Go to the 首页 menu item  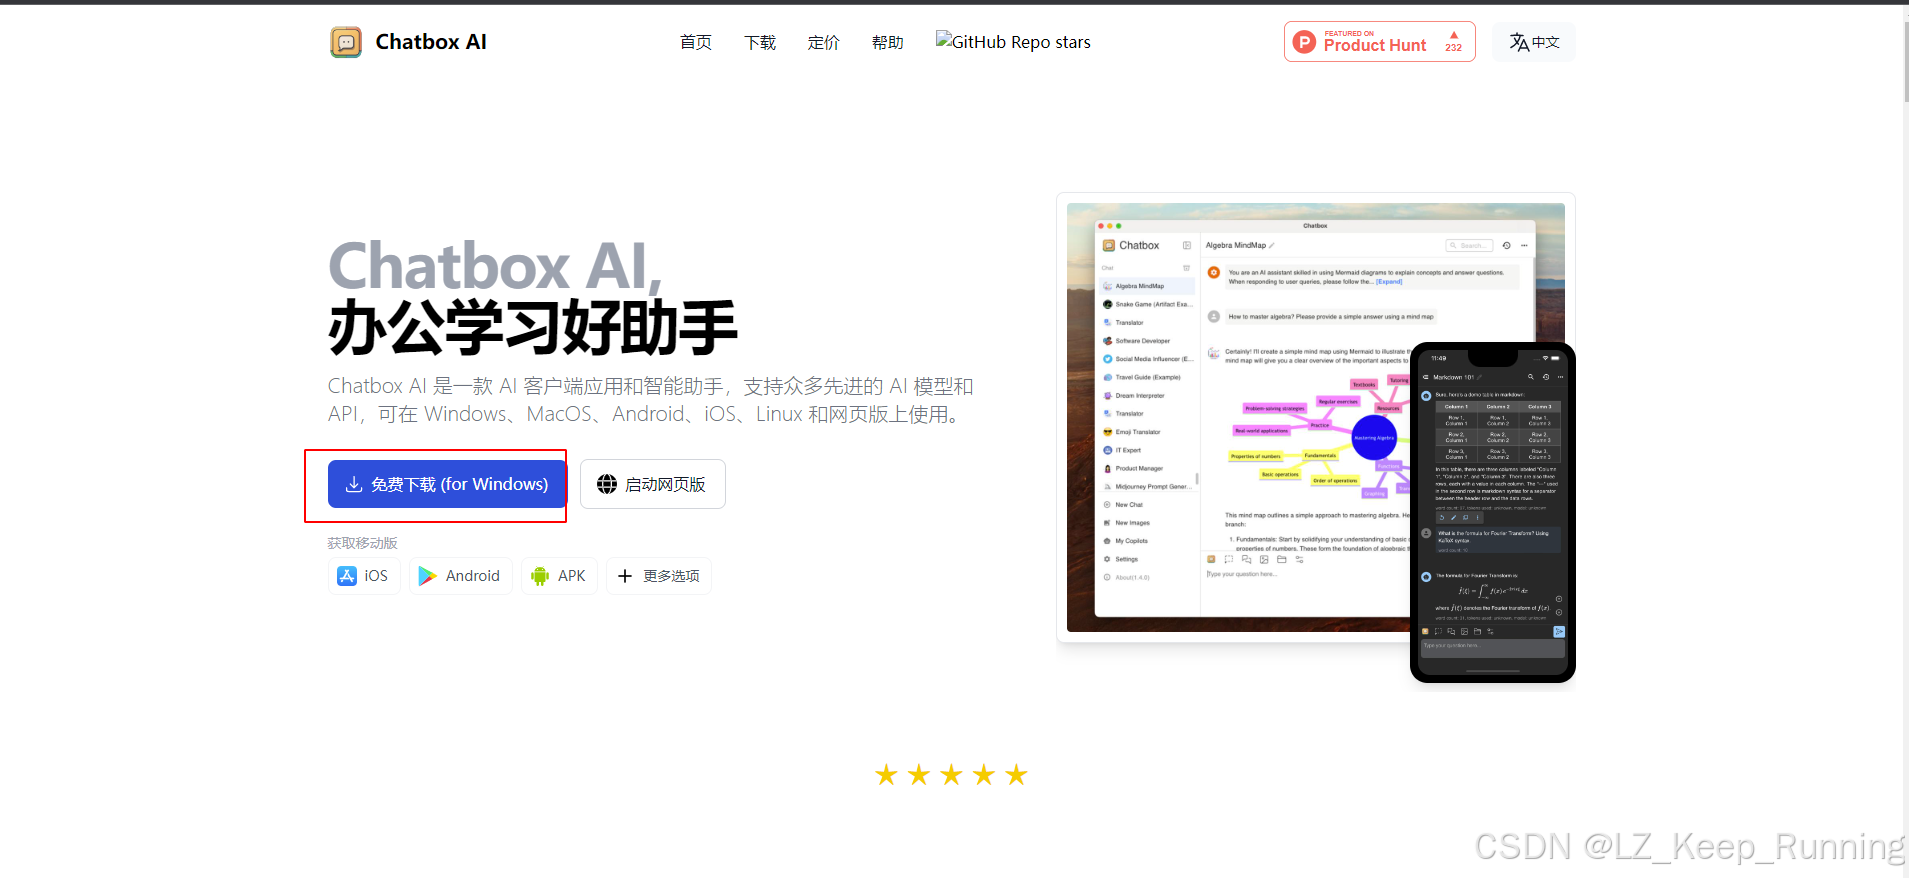coord(696,42)
